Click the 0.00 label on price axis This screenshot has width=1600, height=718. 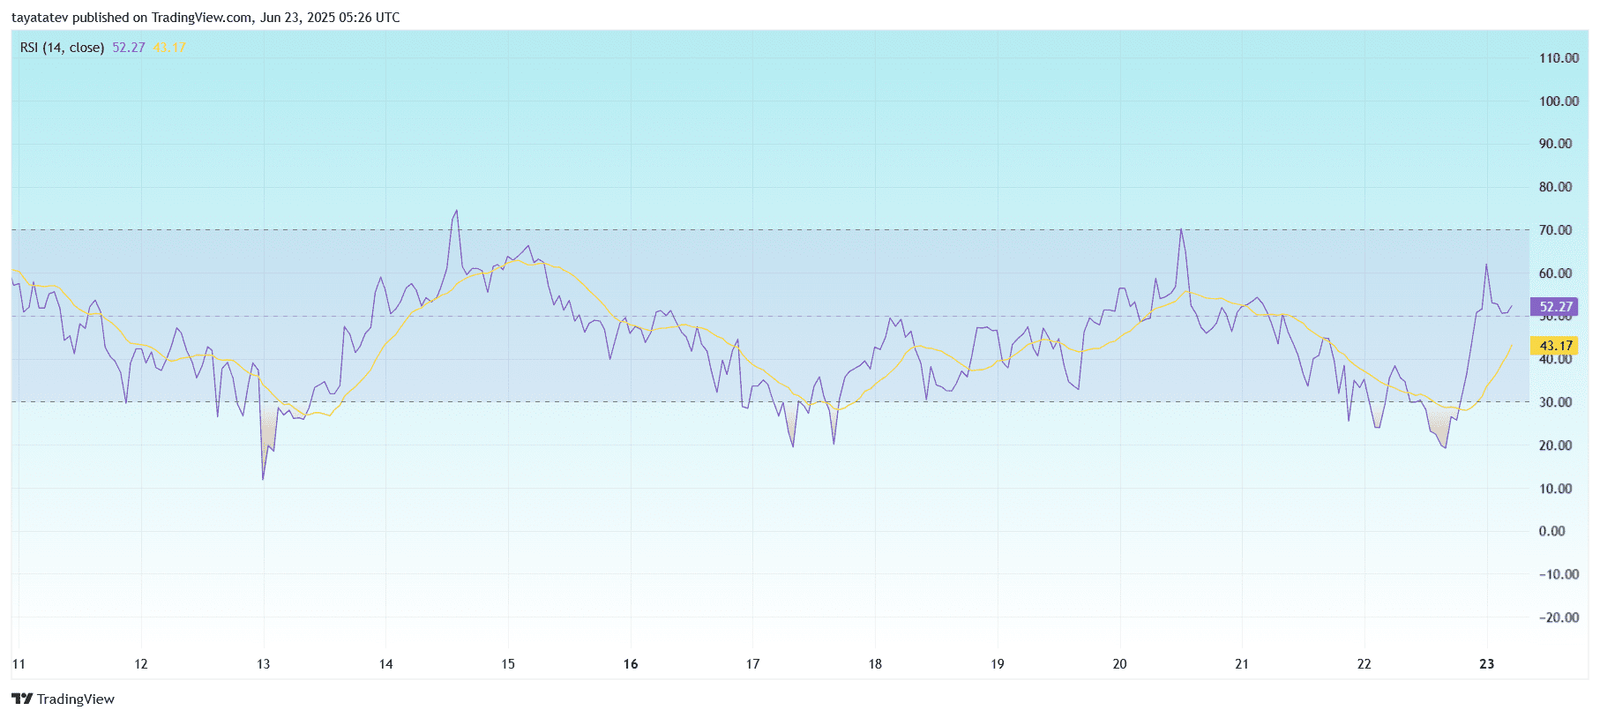[1552, 531]
